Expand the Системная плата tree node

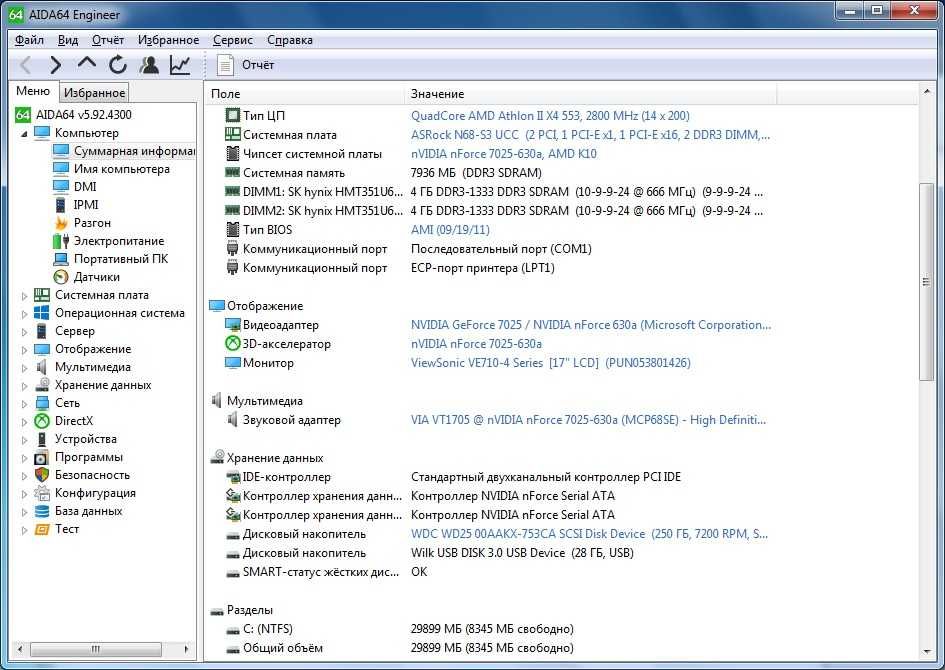click(x=24, y=296)
